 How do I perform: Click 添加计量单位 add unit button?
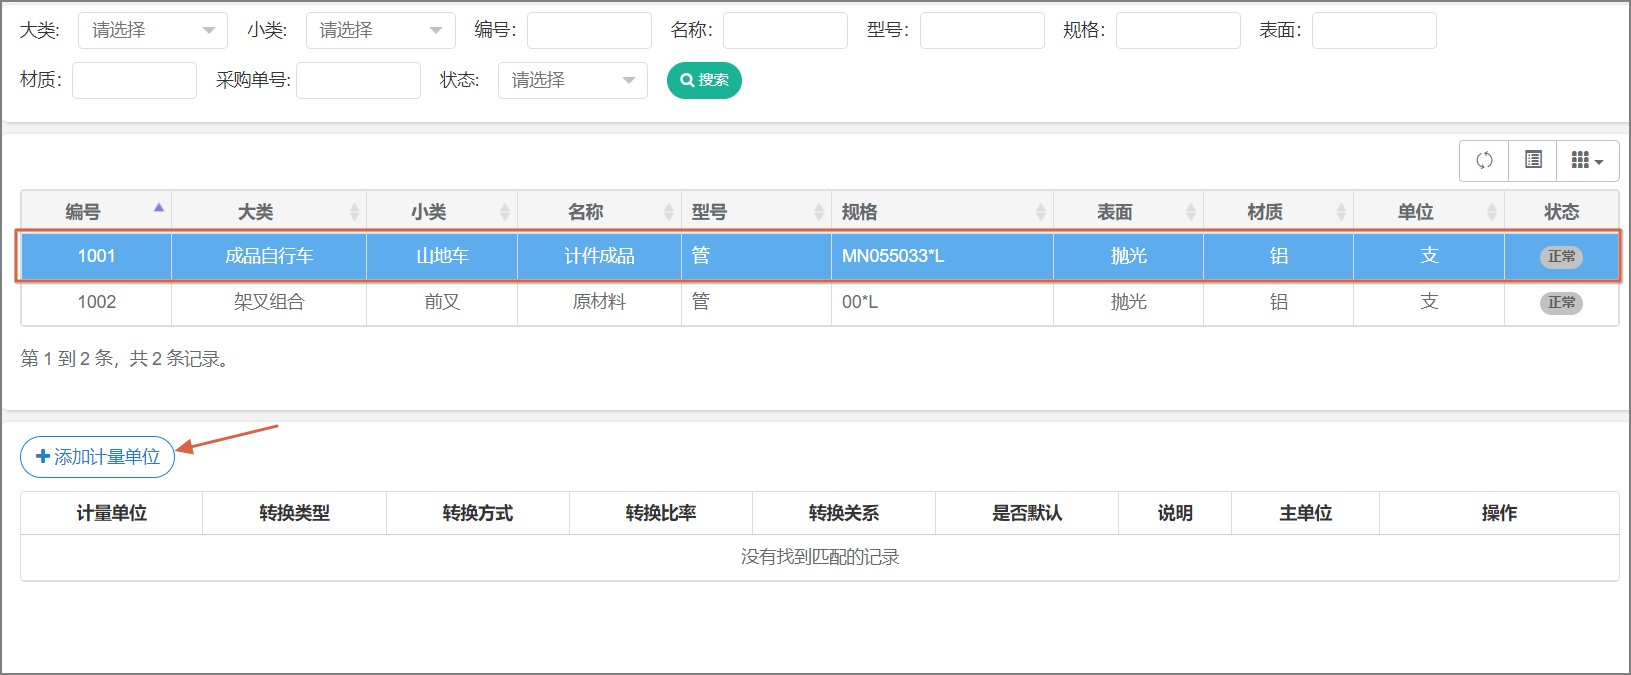click(x=98, y=457)
